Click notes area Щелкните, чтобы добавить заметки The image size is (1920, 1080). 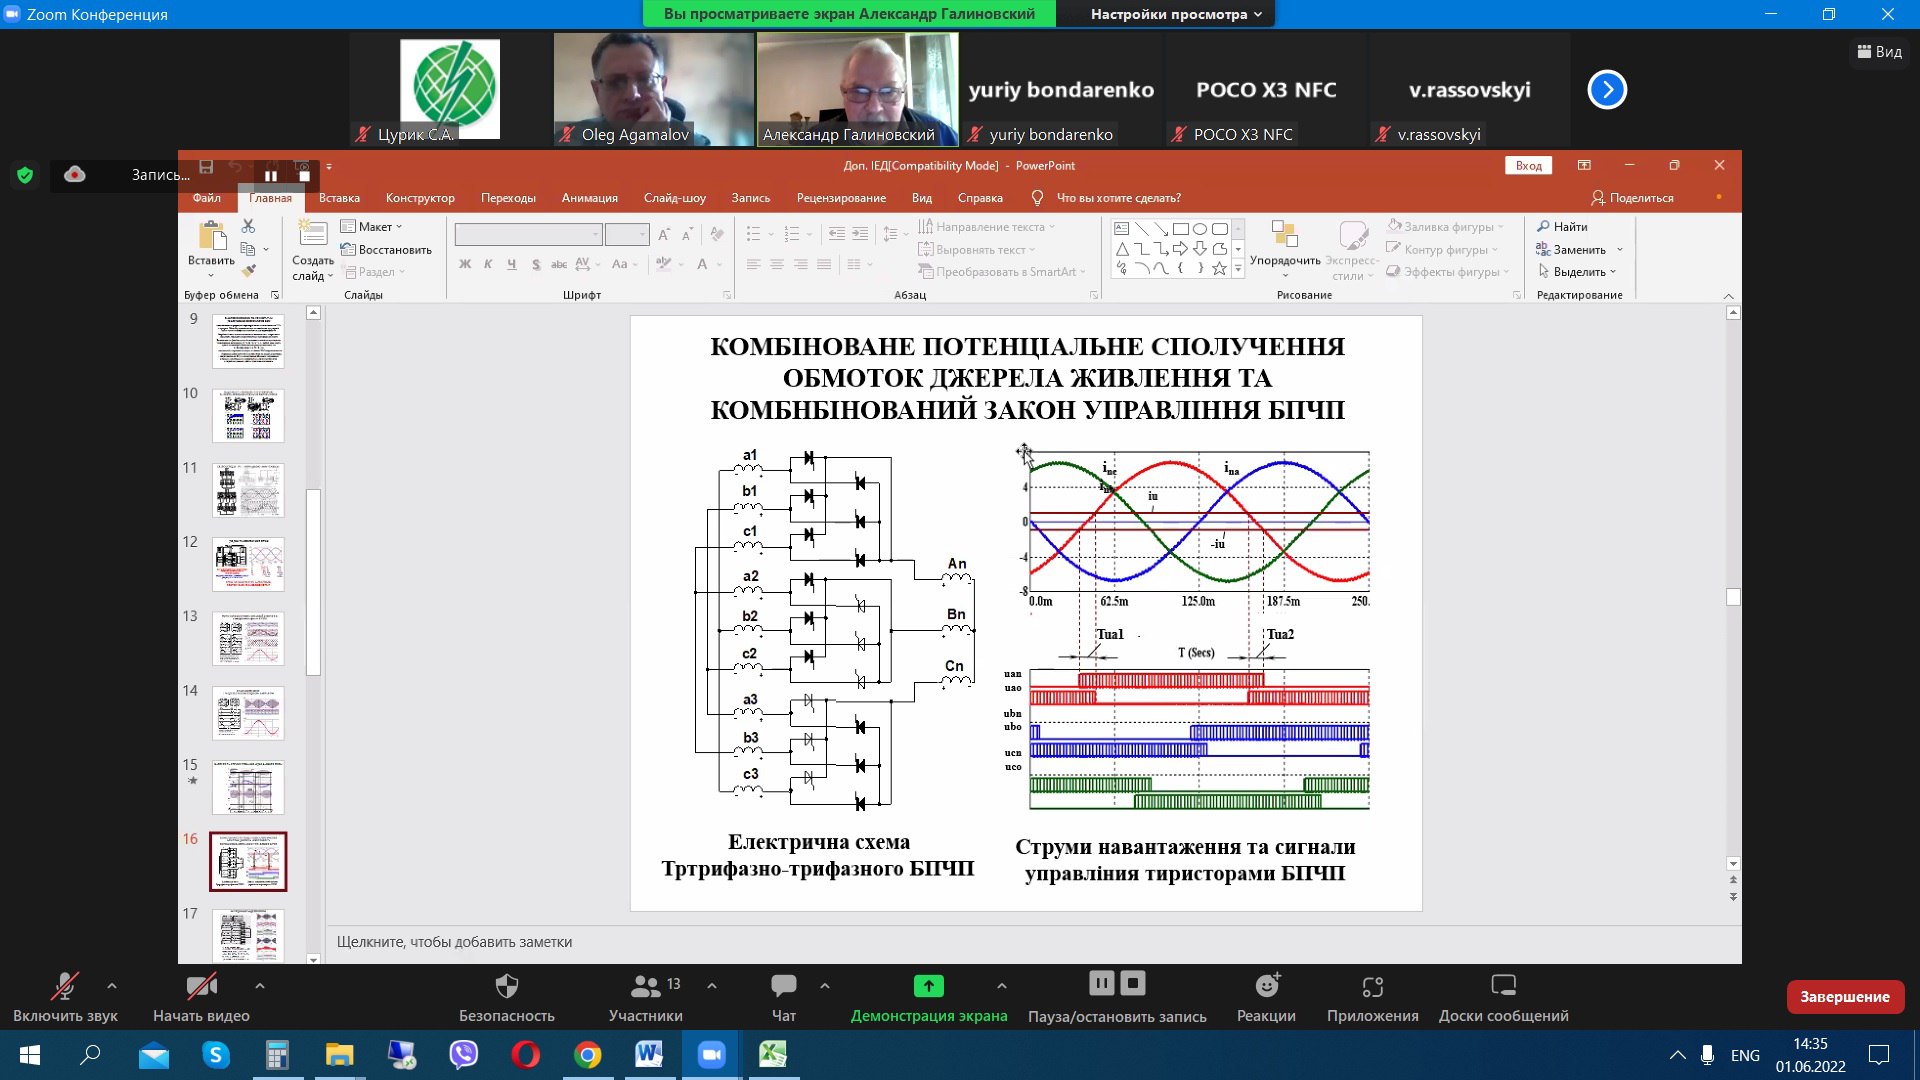tap(454, 942)
